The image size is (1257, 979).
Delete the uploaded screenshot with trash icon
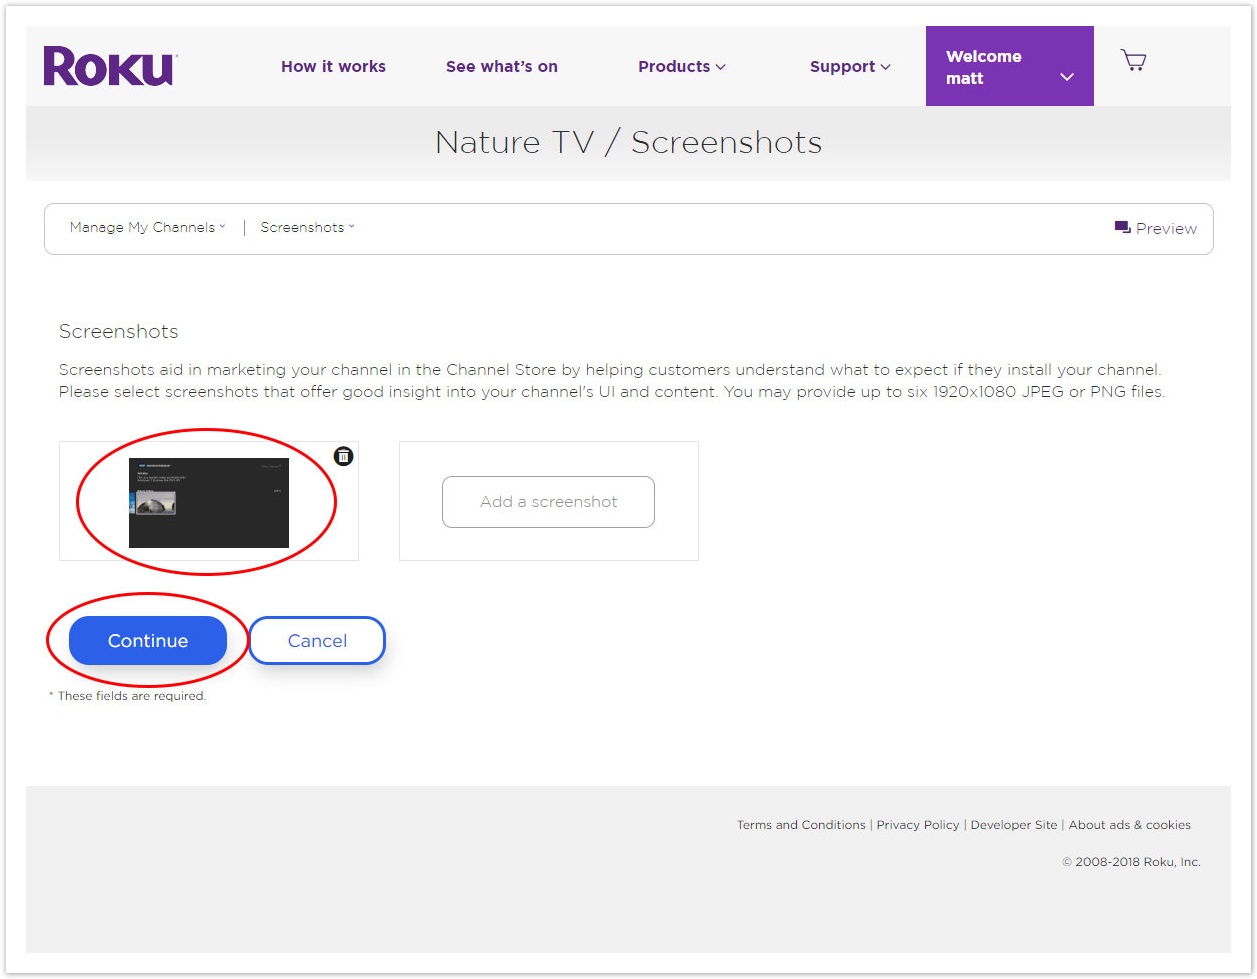click(343, 456)
